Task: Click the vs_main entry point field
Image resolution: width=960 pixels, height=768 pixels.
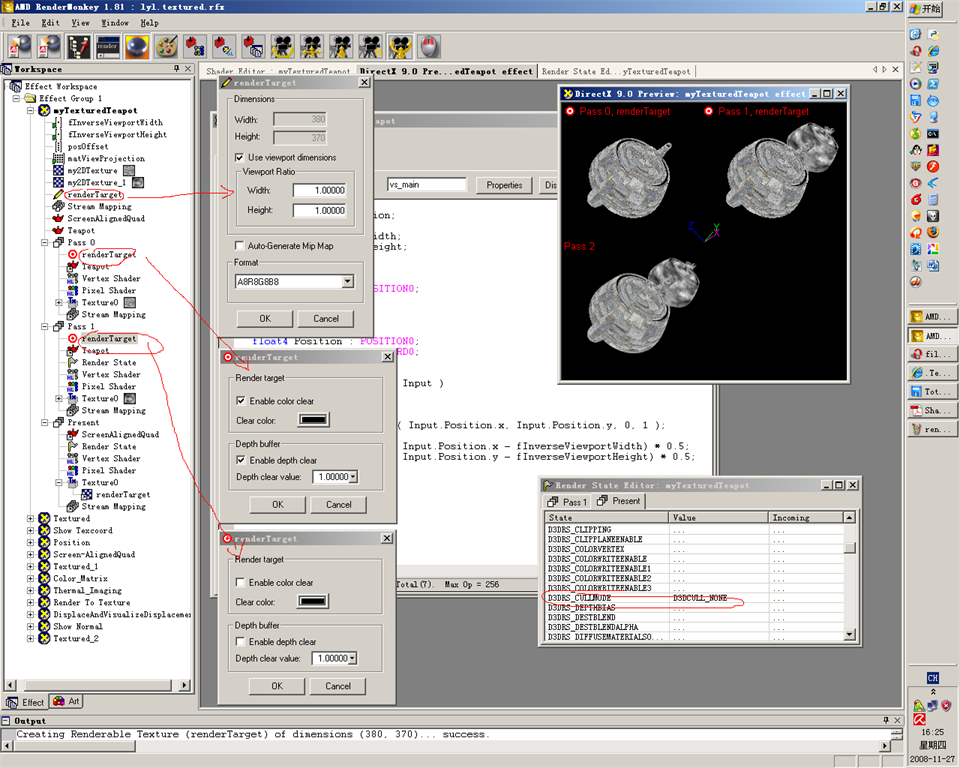Action: click(x=427, y=184)
